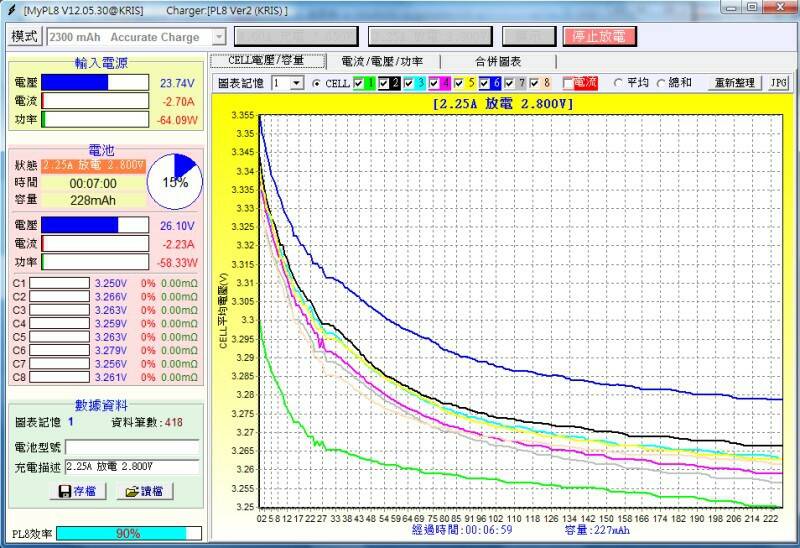Enable the red 電流 current checkbox
Image resolution: width=800 pixels, height=548 pixels.
[x=568, y=83]
